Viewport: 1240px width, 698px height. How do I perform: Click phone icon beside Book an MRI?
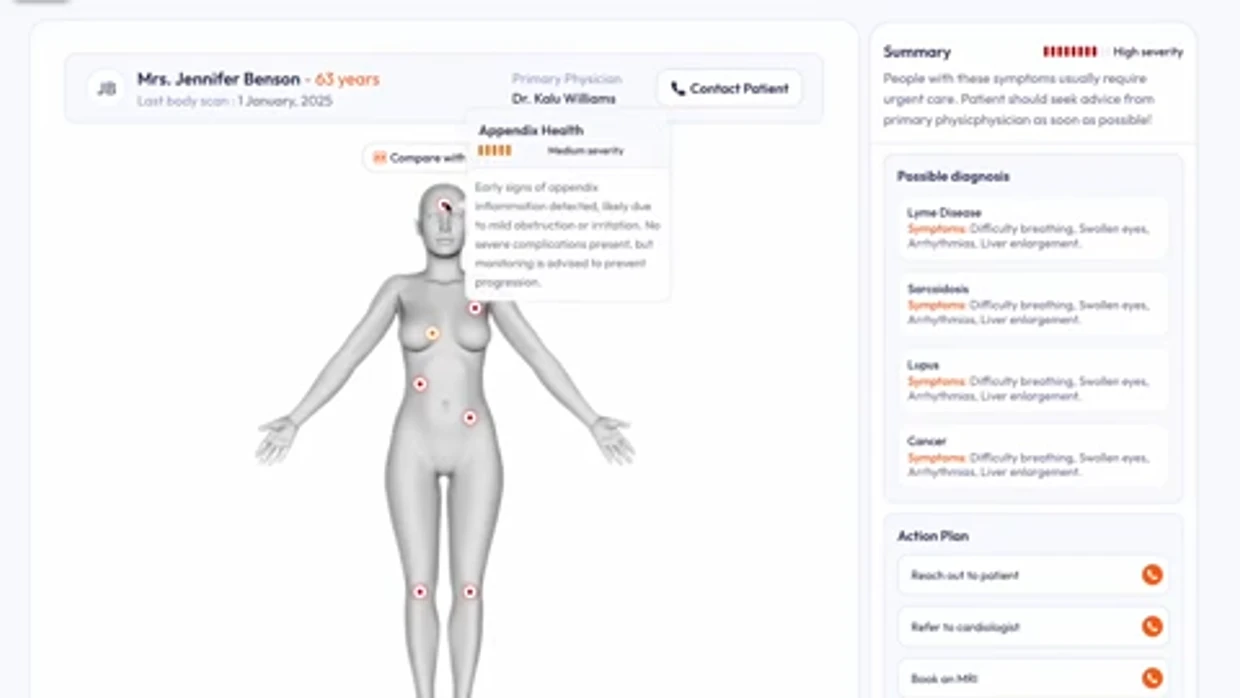(x=1152, y=678)
